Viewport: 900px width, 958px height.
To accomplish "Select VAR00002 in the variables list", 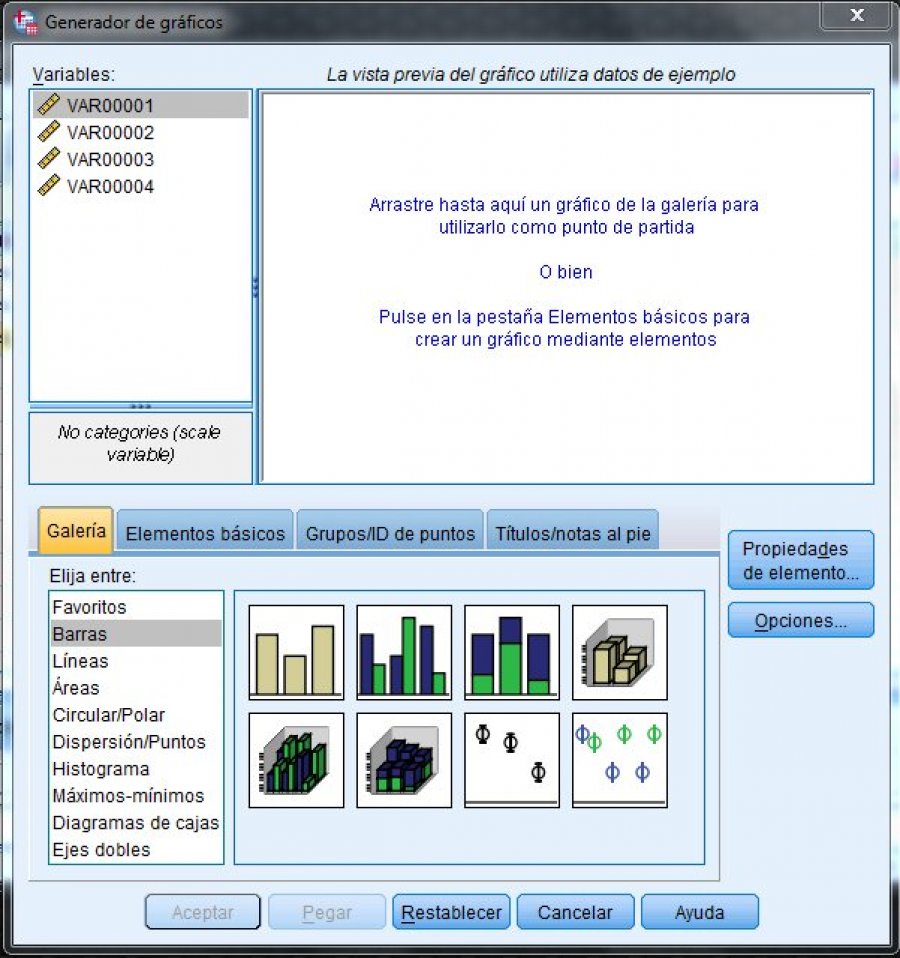I will [x=141, y=132].
